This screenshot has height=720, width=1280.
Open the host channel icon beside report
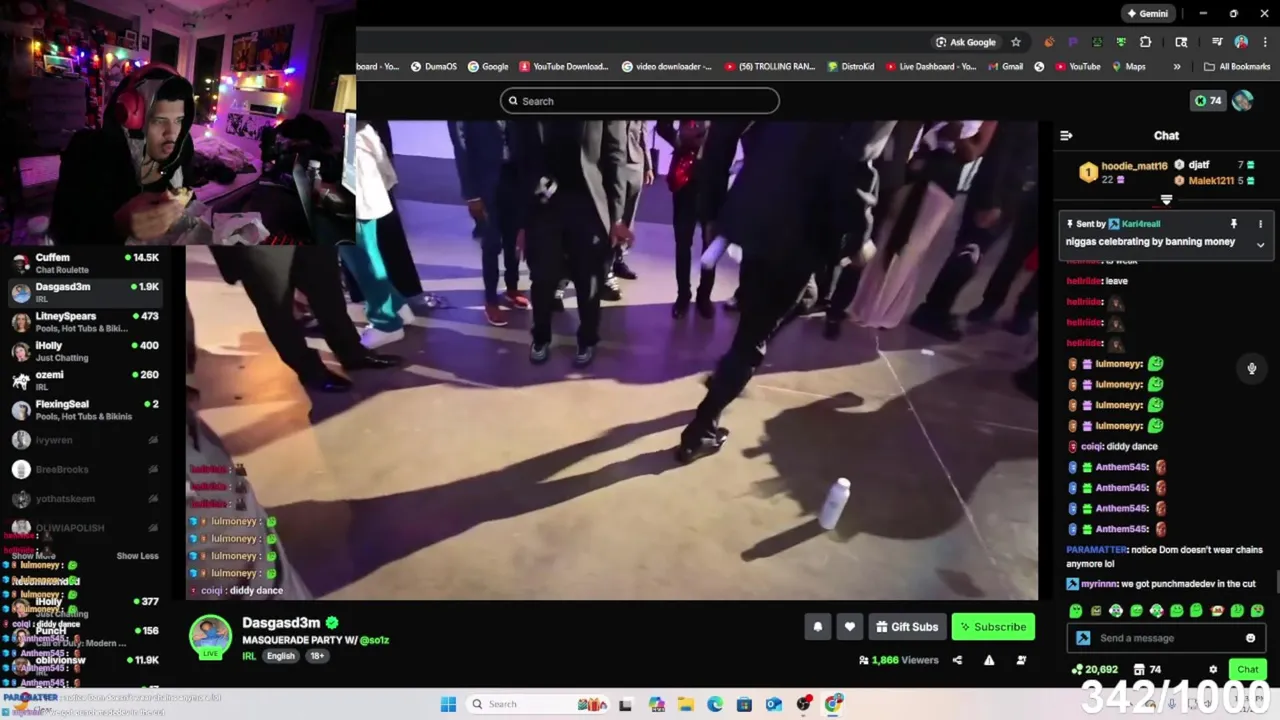1021,660
